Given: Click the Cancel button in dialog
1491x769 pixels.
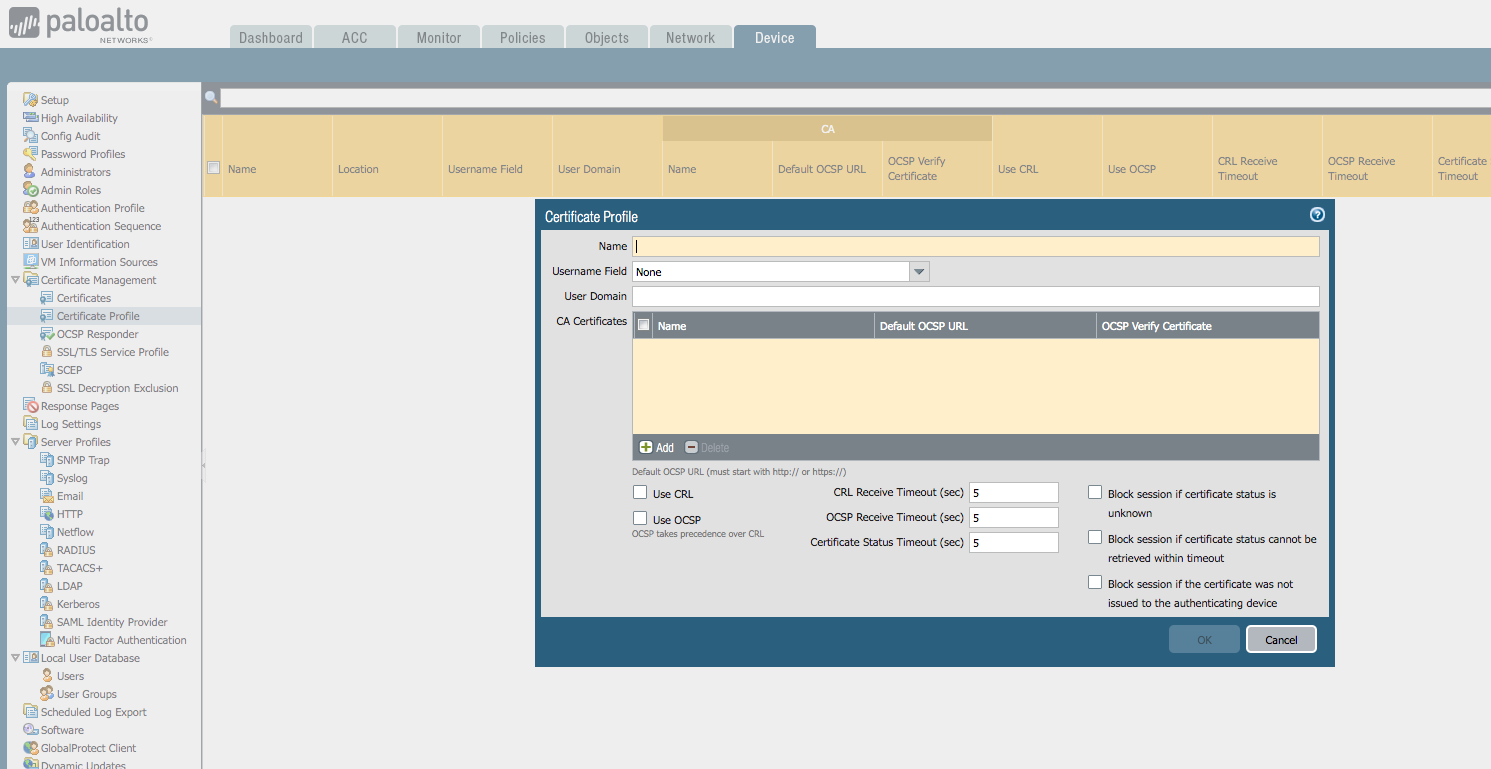Looking at the screenshot, I should tap(1280, 640).
